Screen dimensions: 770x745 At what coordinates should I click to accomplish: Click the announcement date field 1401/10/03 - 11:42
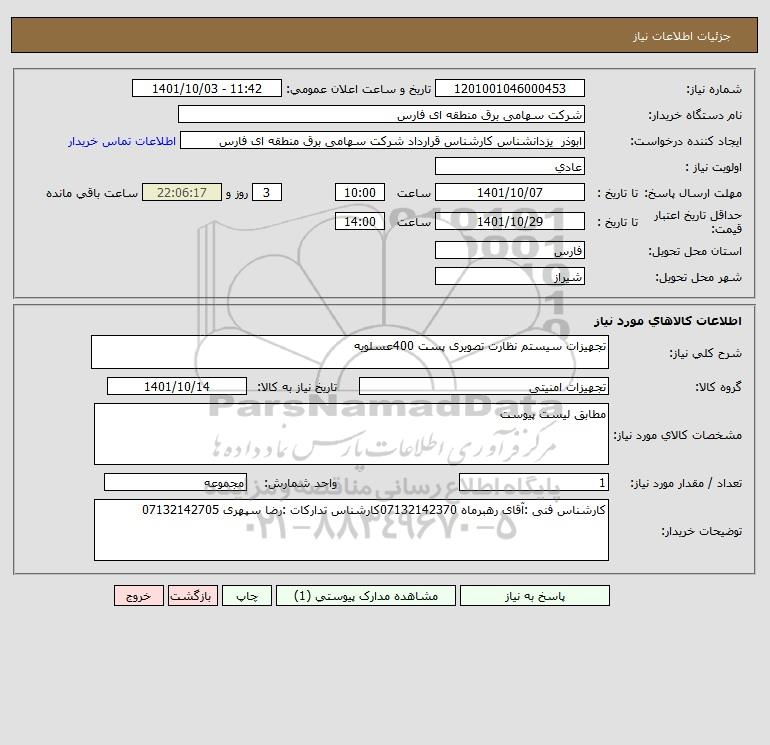[x=207, y=88]
